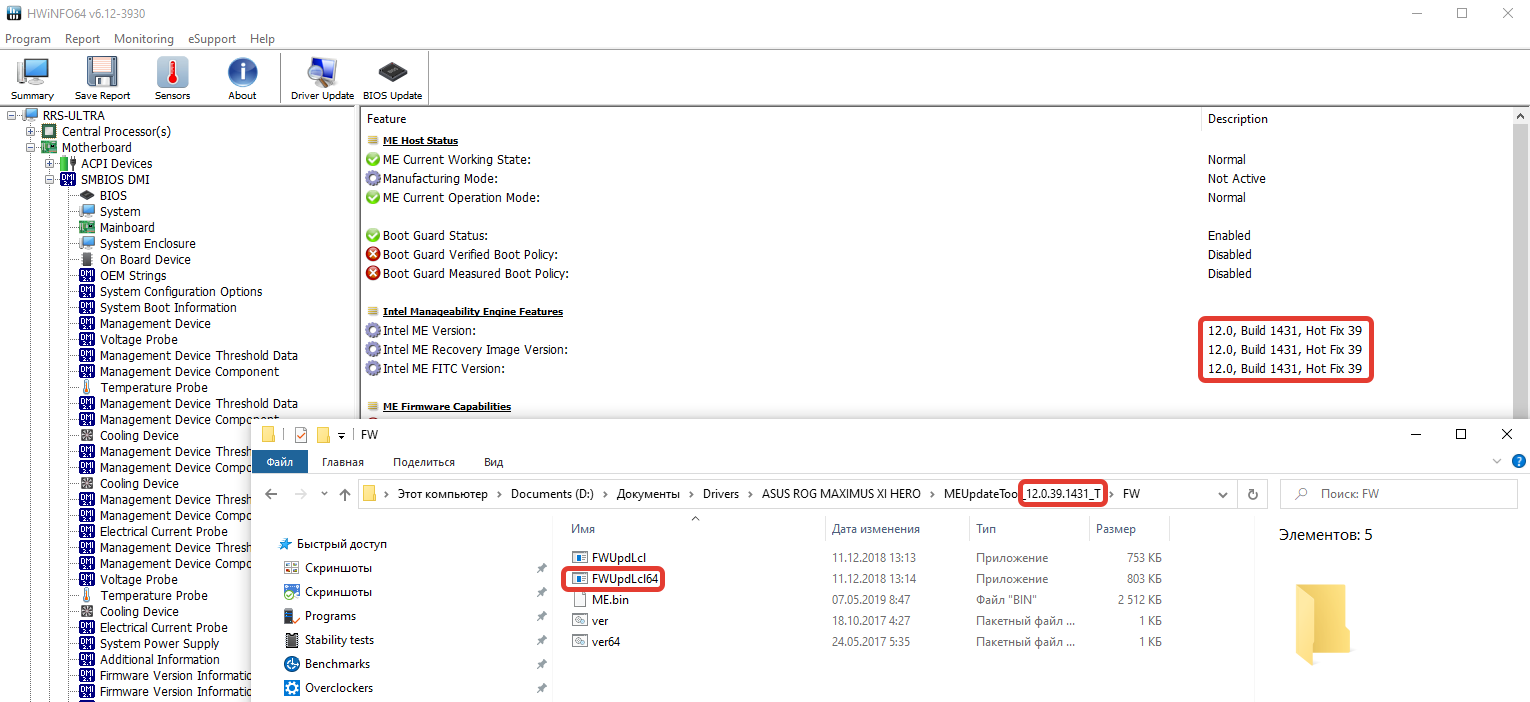1530x702 pixels.
Task: Select On Board Device tree item
Action: 145,260
